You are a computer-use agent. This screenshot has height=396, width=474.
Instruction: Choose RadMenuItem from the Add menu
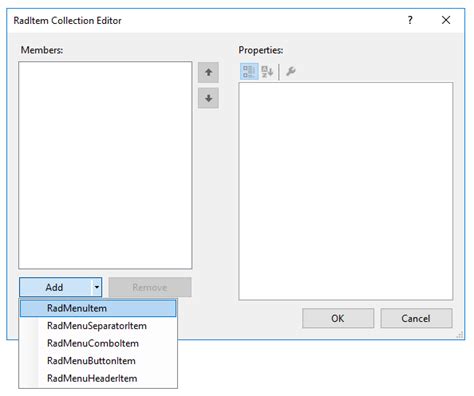tap(98, 308)
